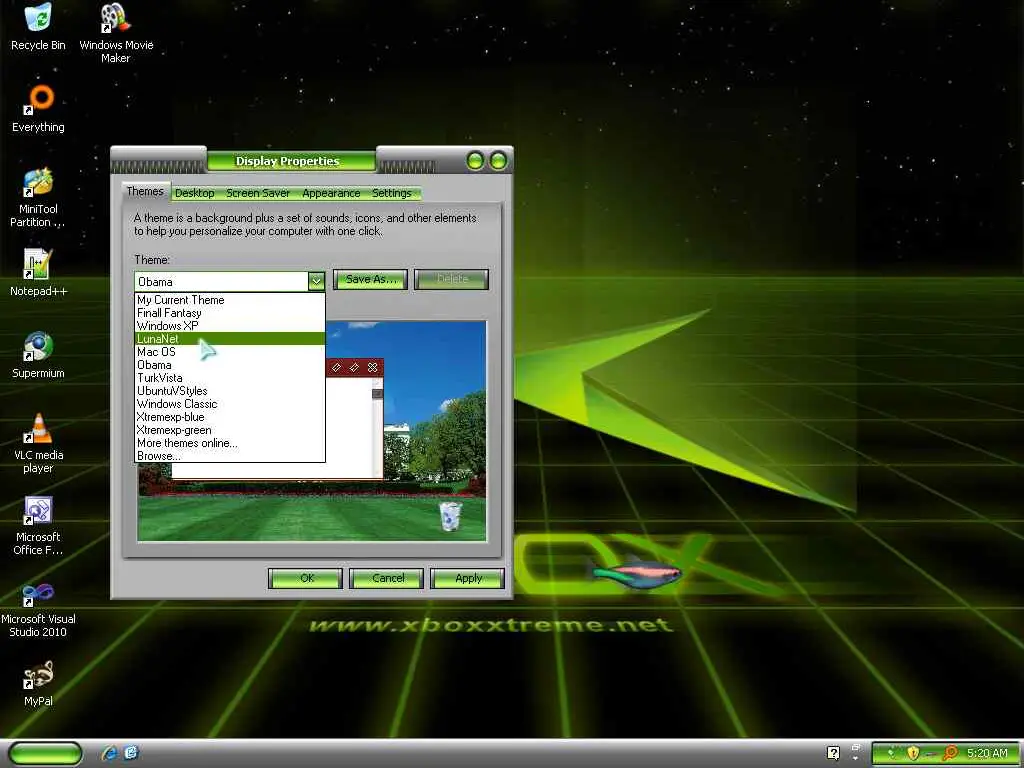The height and width of the screenshot is (768, 1024).
Task: Launch Internet Explorer from quick launch
Action: point(109,753)
